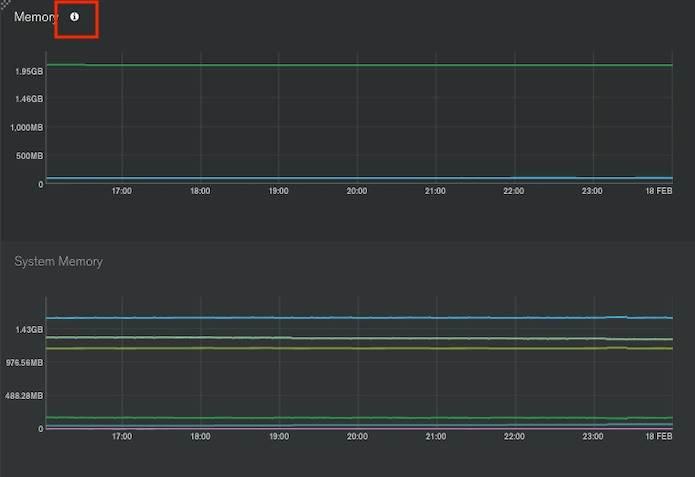Image resolution: width=695 pixels, height=477 pixels.
Task: Click the 500MB y-axis label in Memory chart
Action: (x=29, y=156)
